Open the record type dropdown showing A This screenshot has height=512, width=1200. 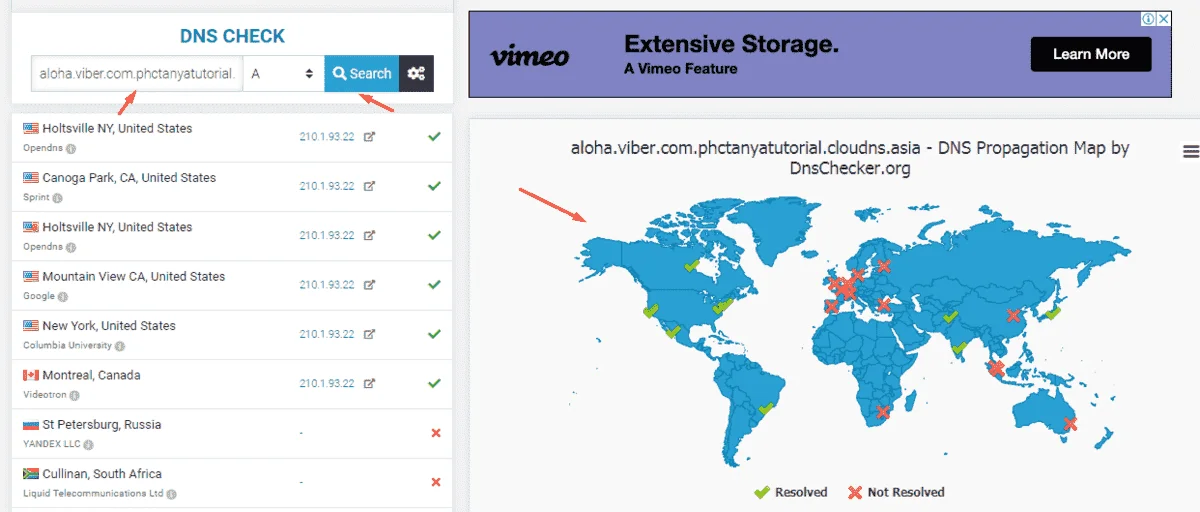283,73
